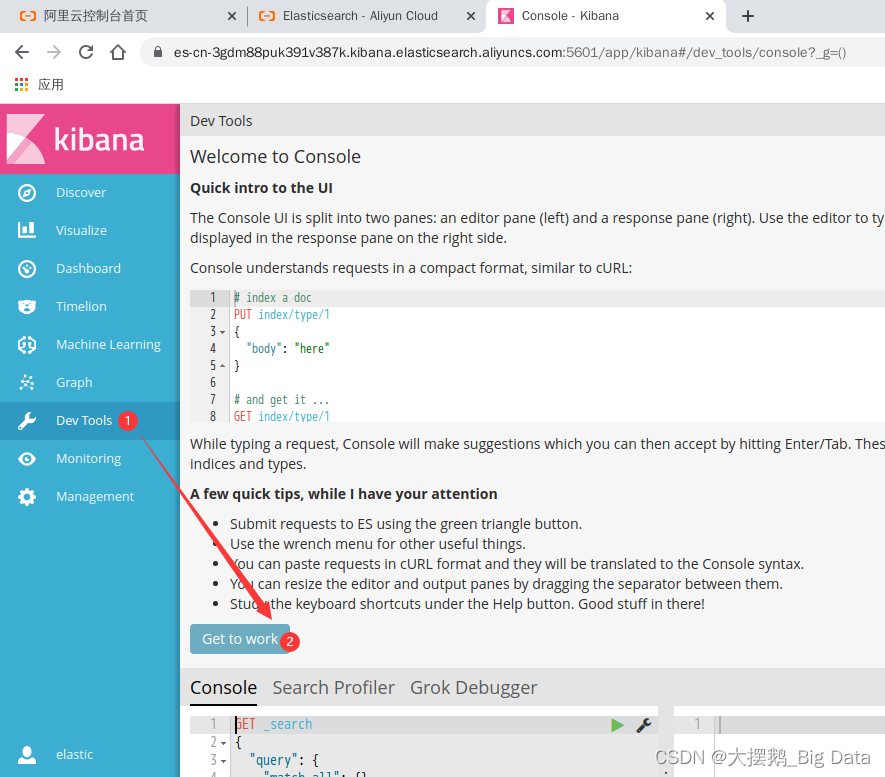Click the Timelion bear icon
Image resolution: width=885 pixels, height=777 pixels.
coord(27,306)
